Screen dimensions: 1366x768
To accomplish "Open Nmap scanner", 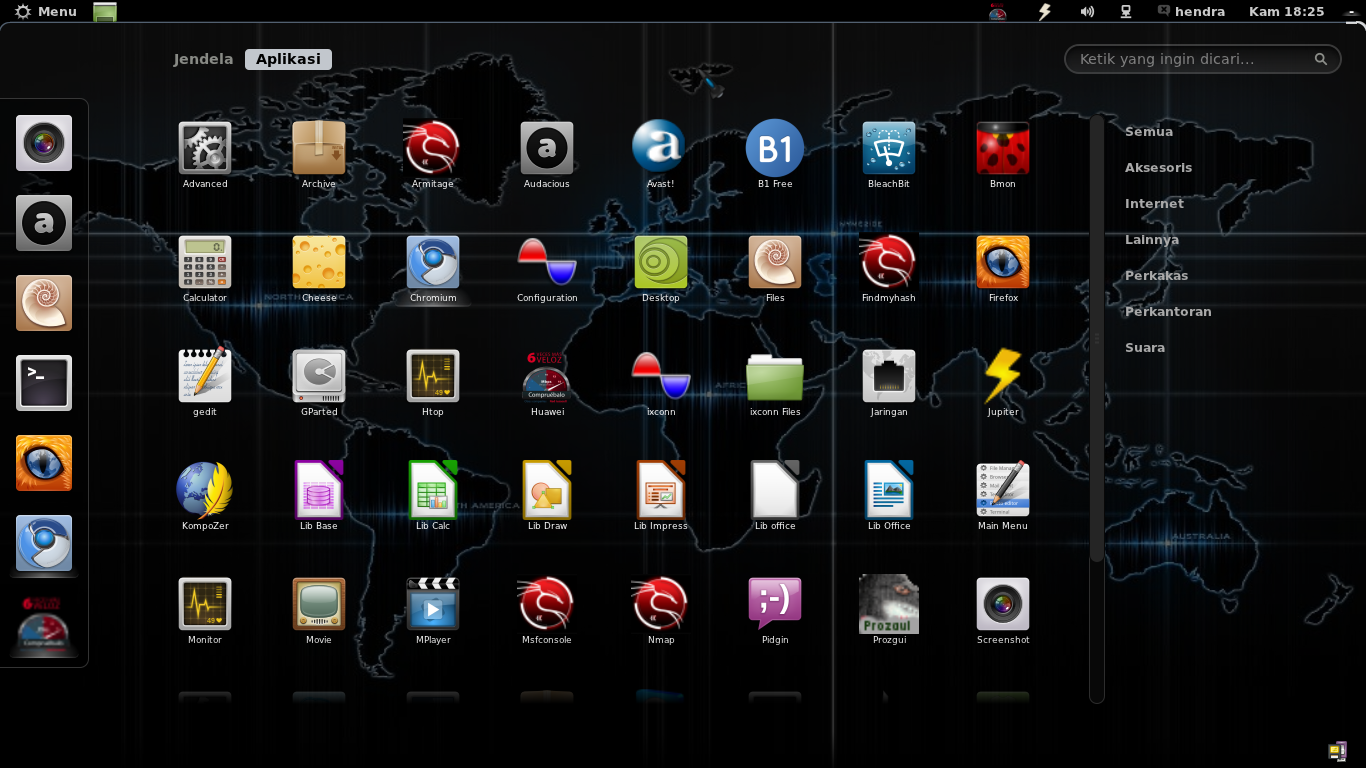I will [661, 604].
